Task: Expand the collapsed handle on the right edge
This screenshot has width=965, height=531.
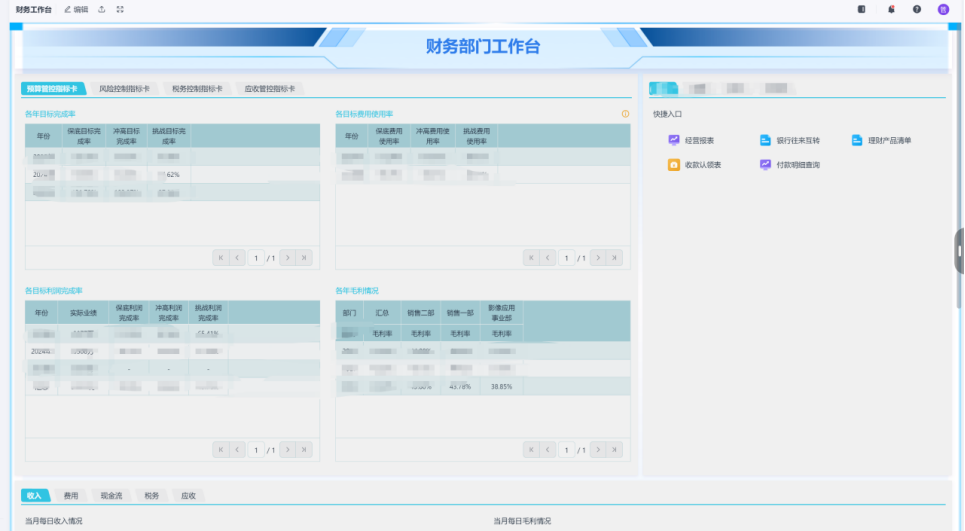Action: tap(959, 250)
